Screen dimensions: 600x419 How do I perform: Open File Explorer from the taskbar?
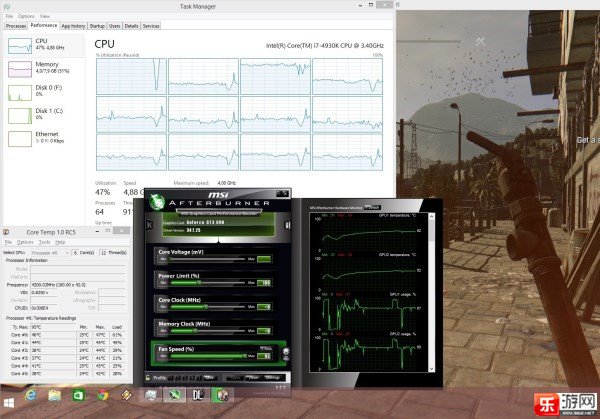click(x=54, y=395)
